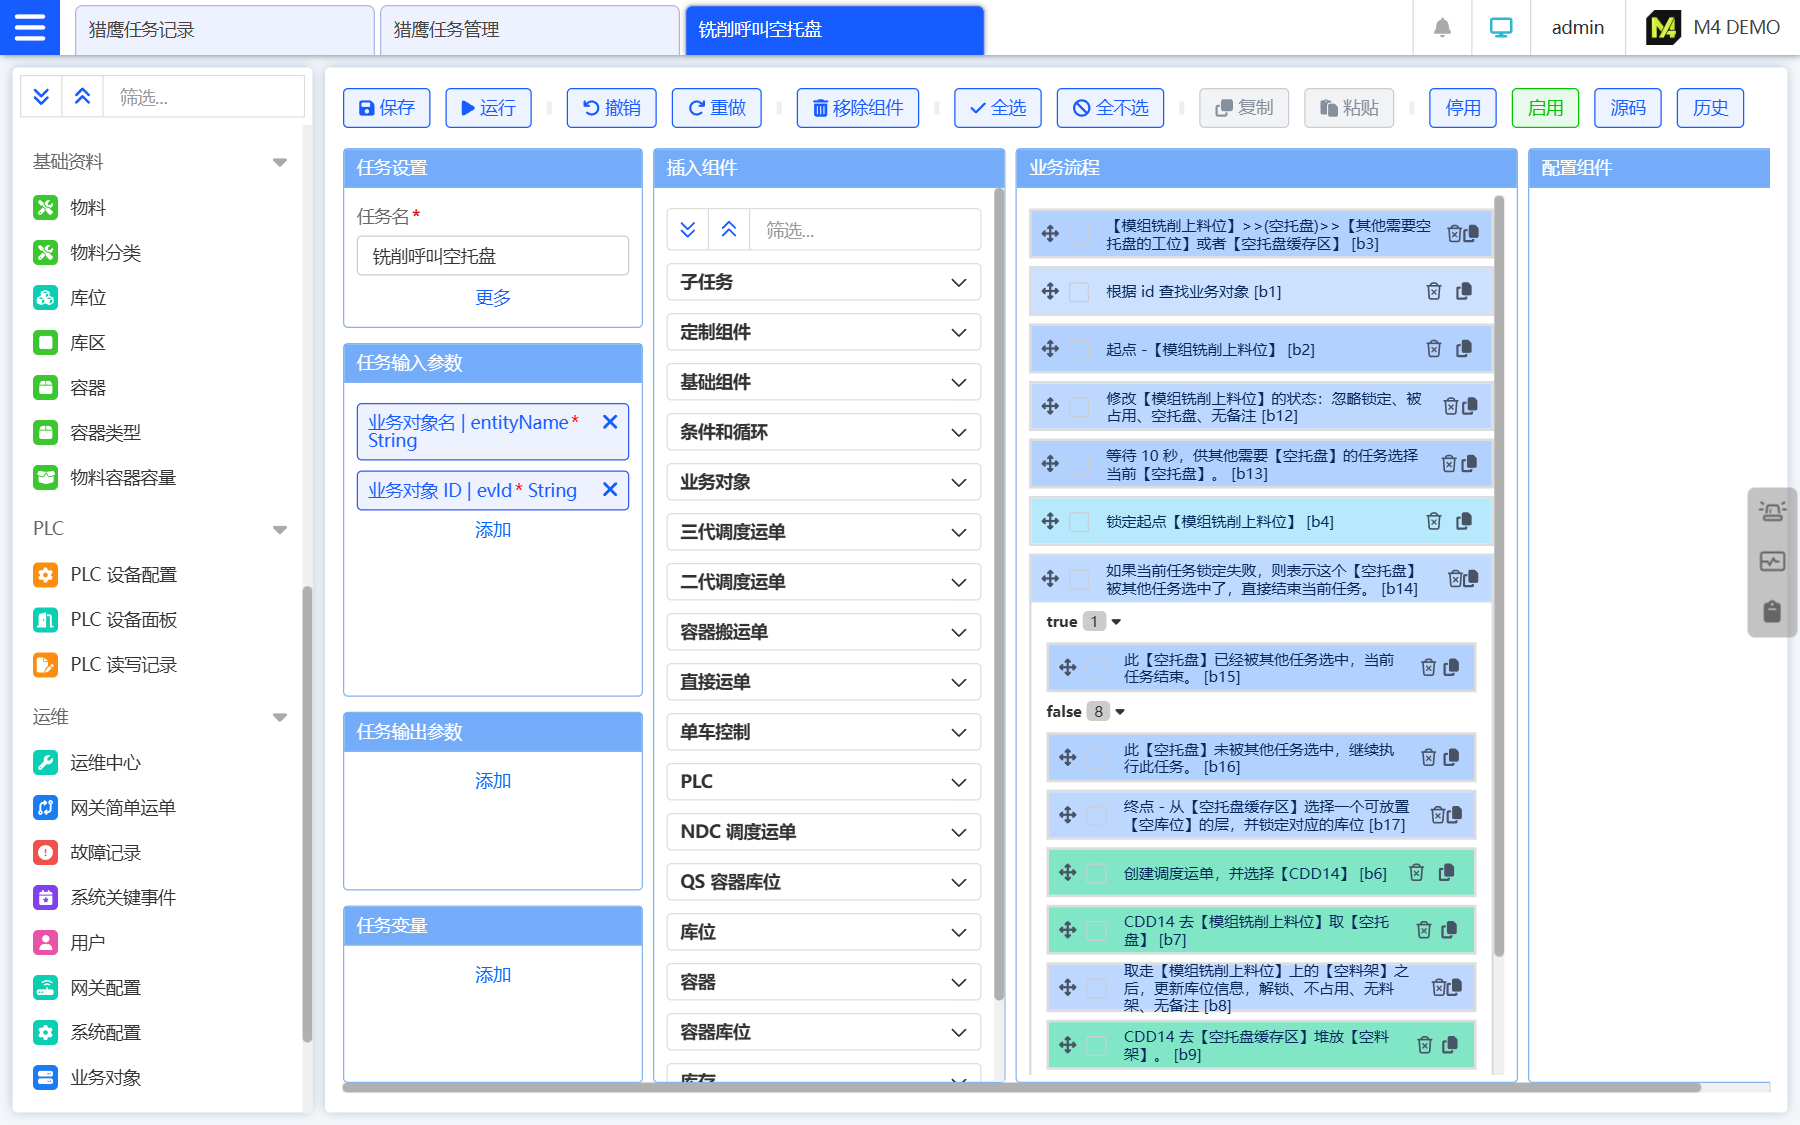
Task: Expand the PLC component category
Action: coord(823,782)
